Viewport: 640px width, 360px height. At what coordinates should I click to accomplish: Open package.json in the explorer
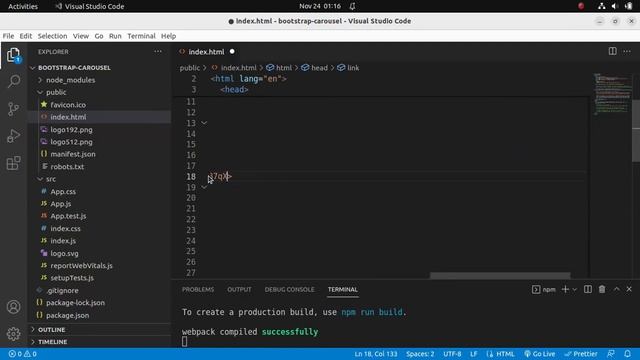(67, 315)
